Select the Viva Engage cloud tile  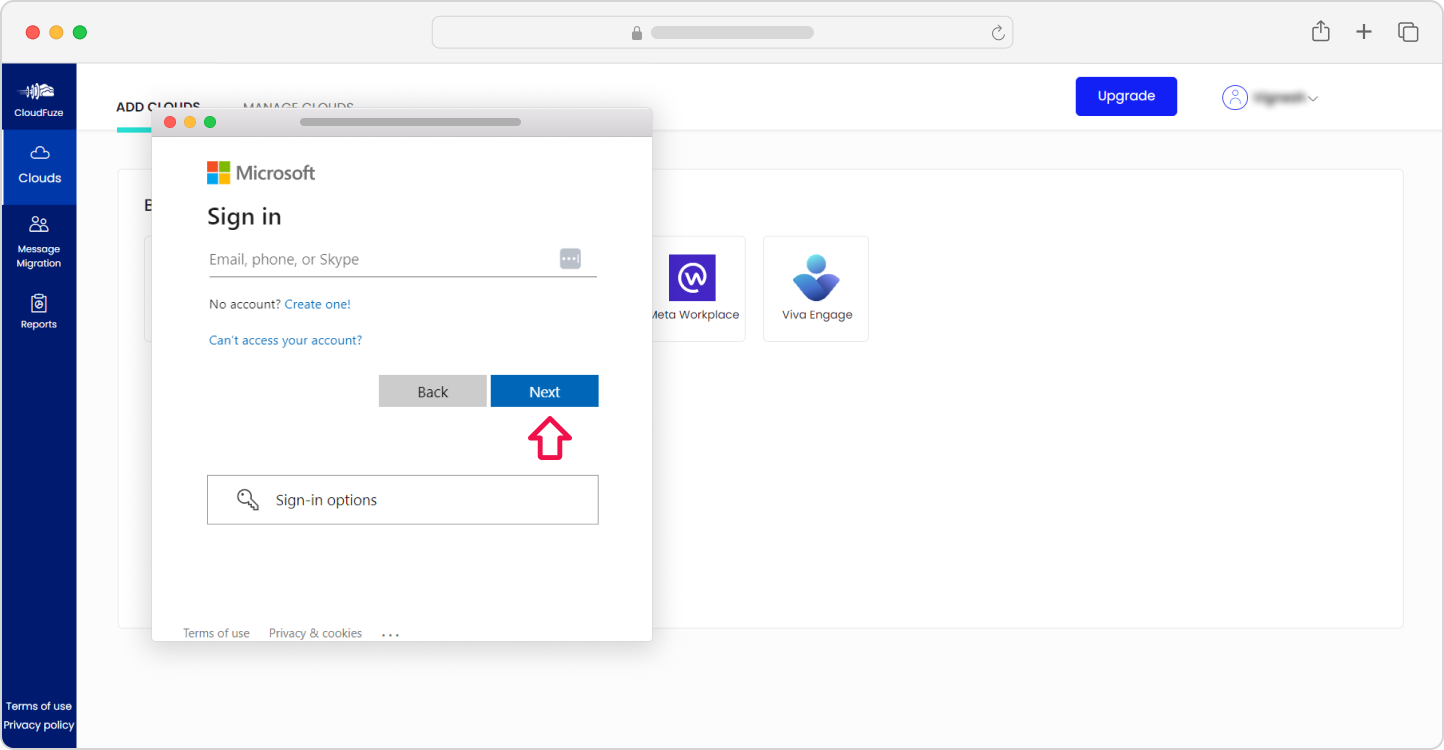coord(816,288)
